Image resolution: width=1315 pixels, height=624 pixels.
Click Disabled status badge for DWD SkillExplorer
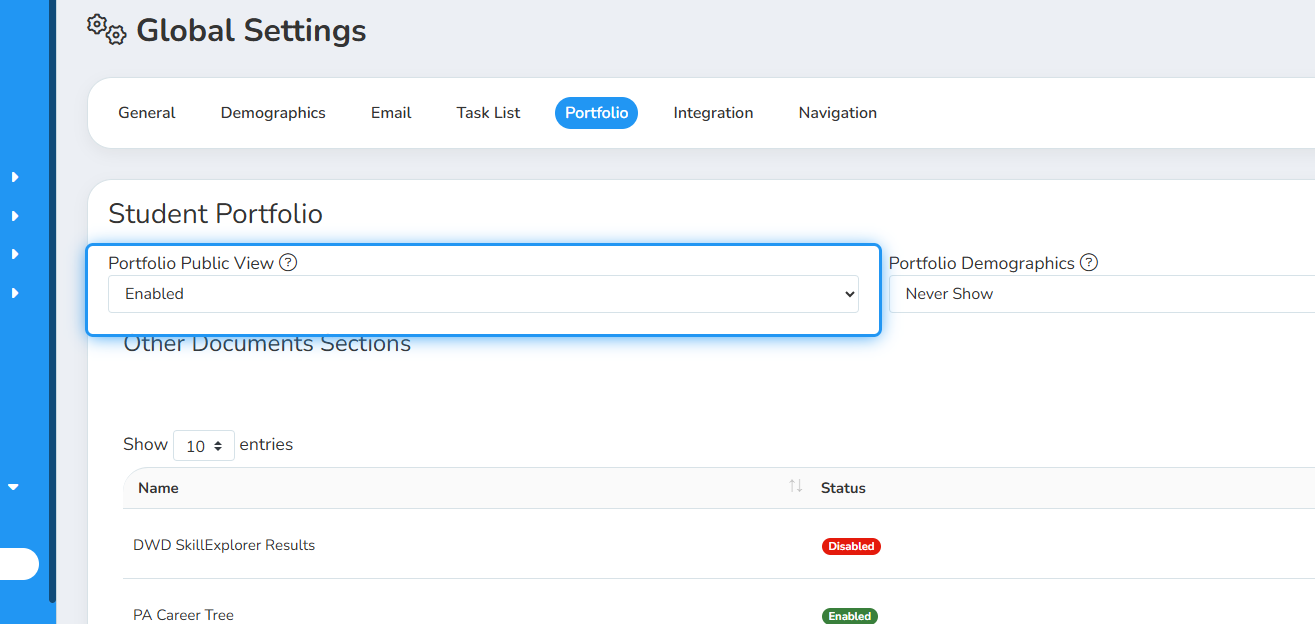tap(851, 547)
